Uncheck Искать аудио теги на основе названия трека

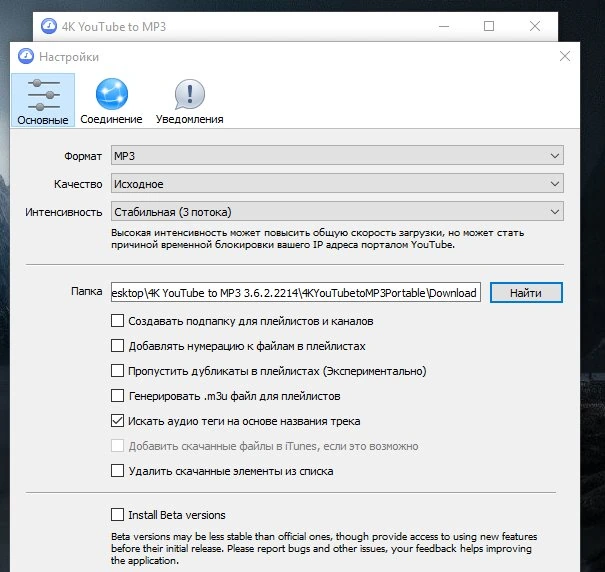(x=117, y=421)
